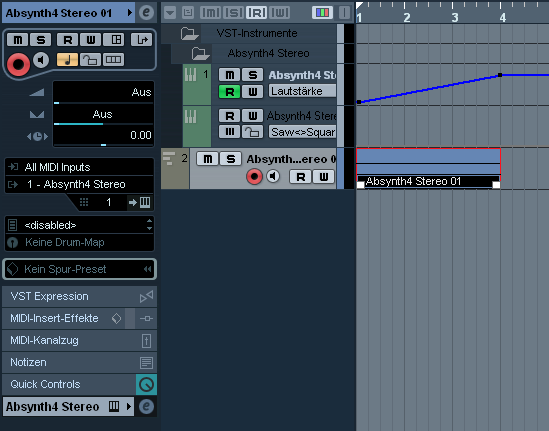
Task: Toggle global Read button in track list header
Action: (x=257, y=13)
